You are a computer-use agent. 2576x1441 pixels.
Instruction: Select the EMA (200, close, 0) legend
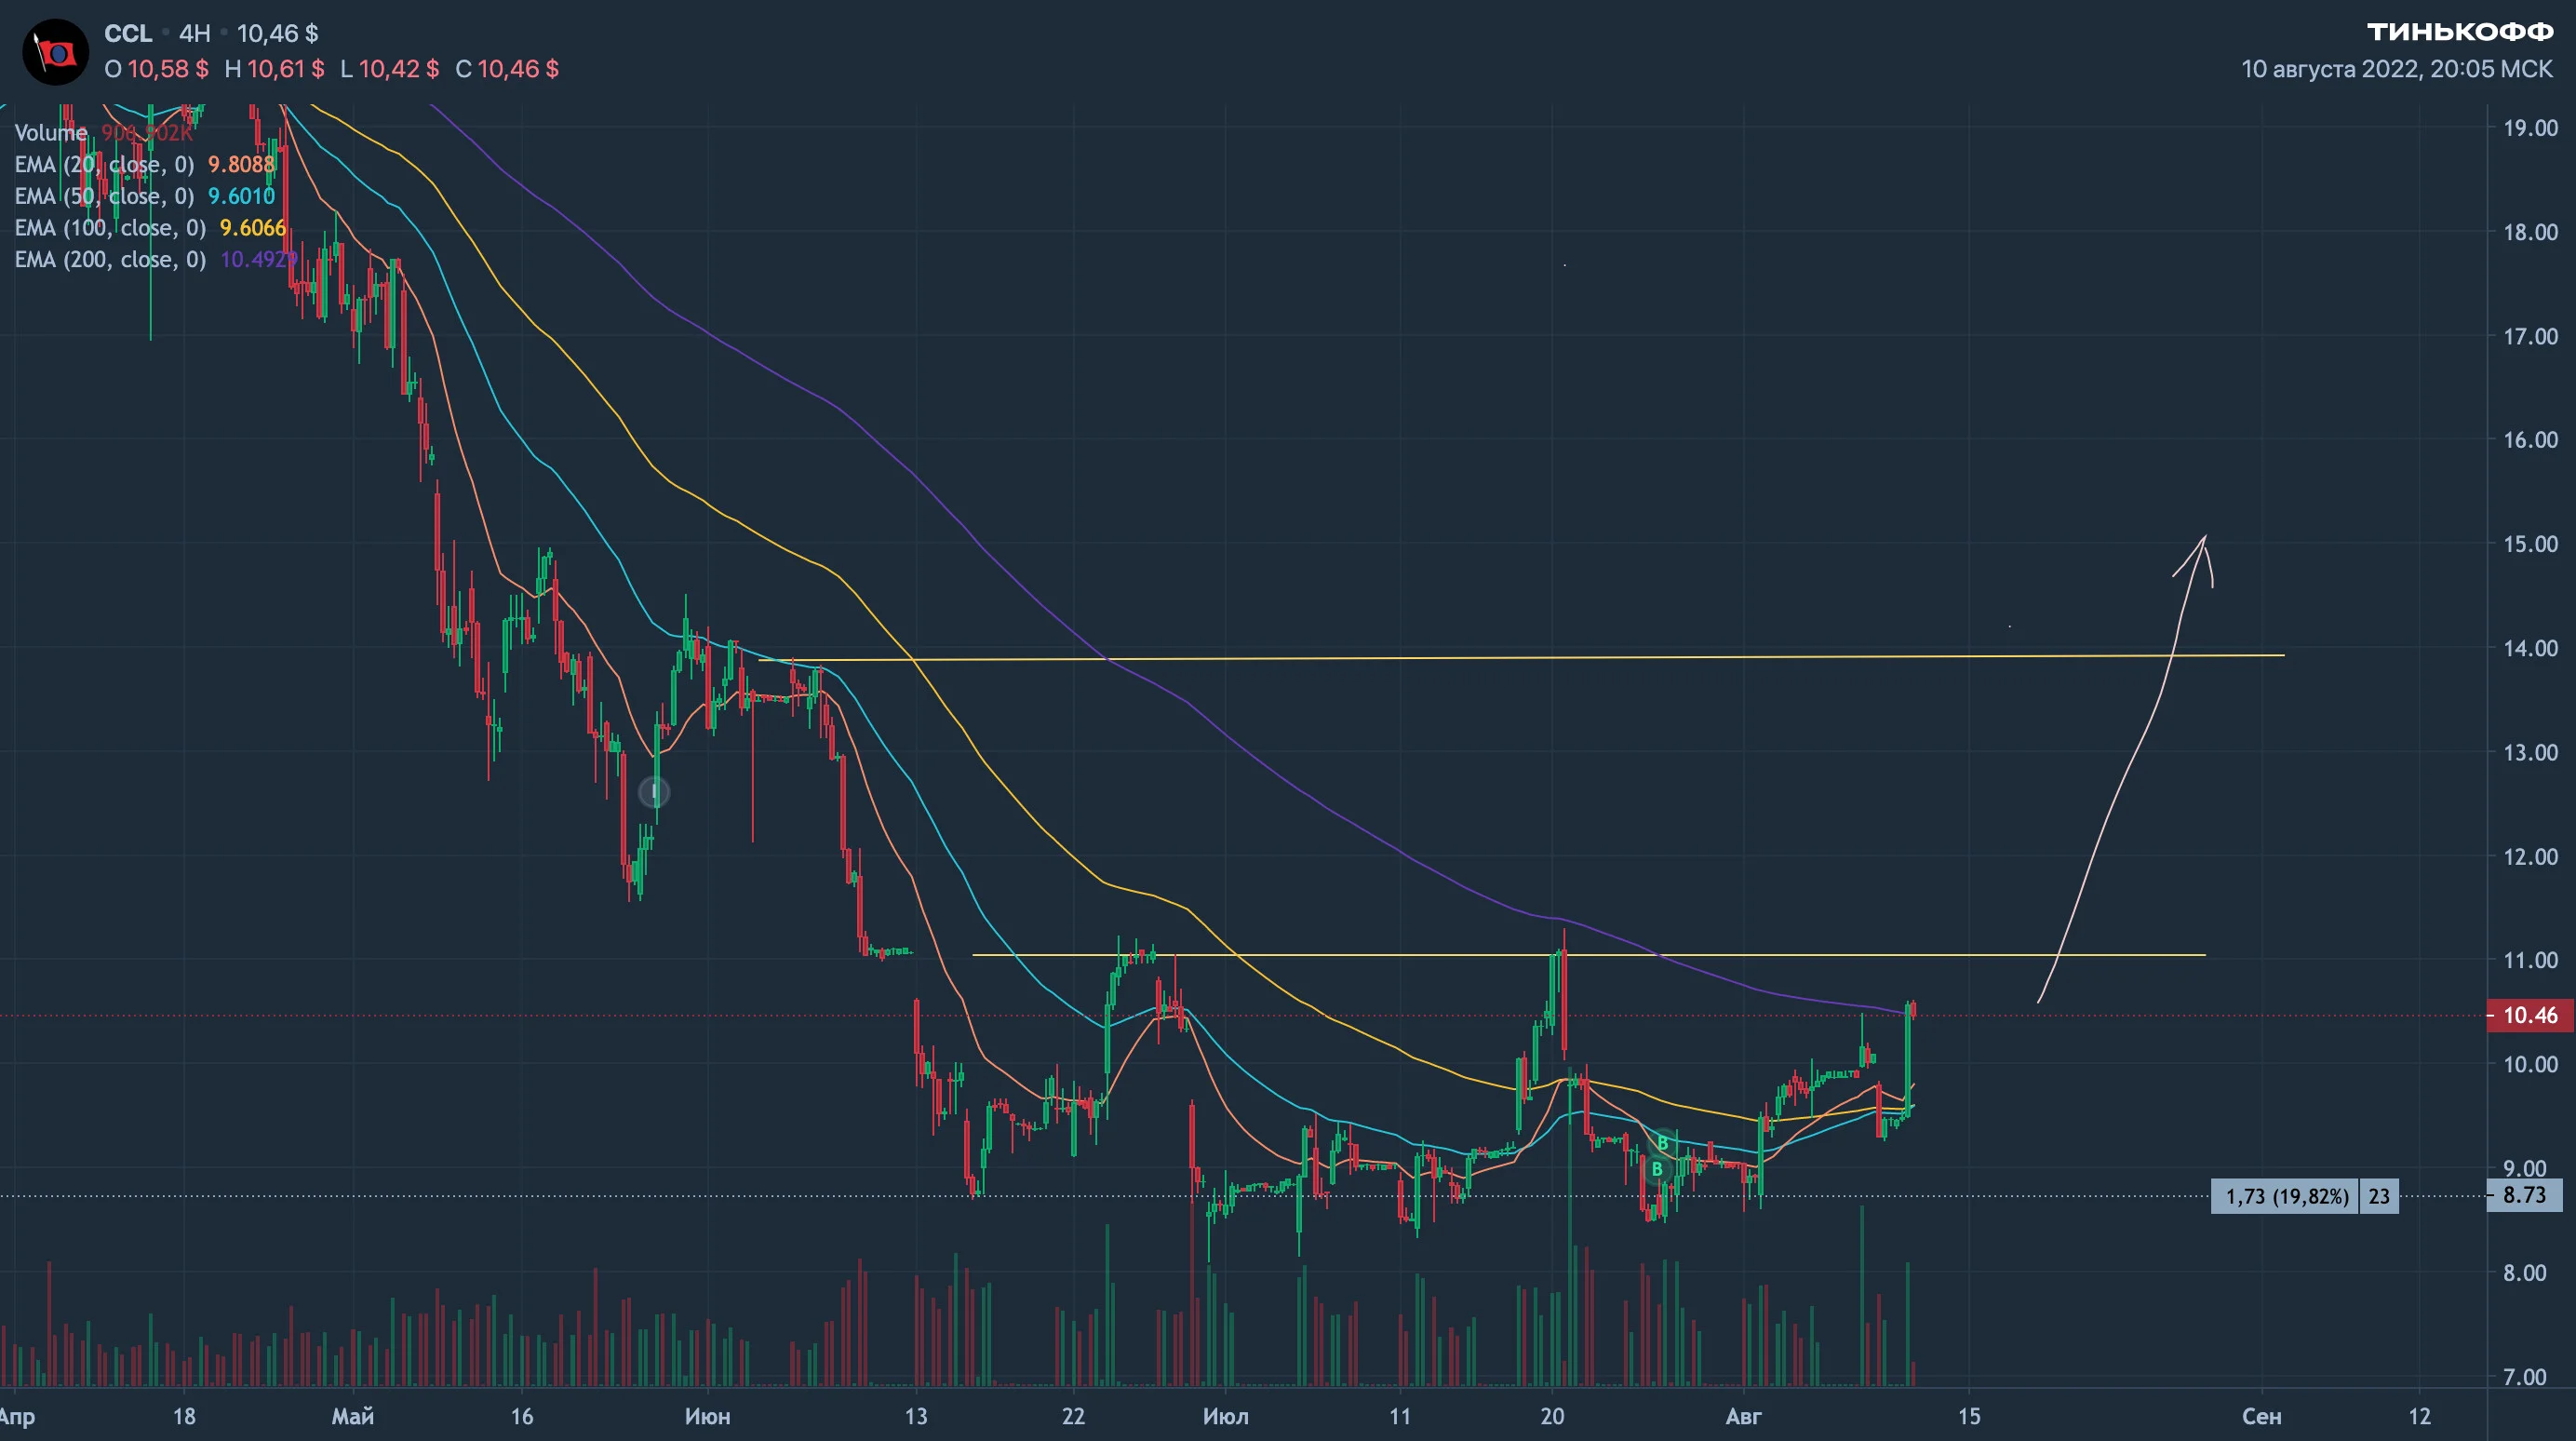click(x=156, y=260)
